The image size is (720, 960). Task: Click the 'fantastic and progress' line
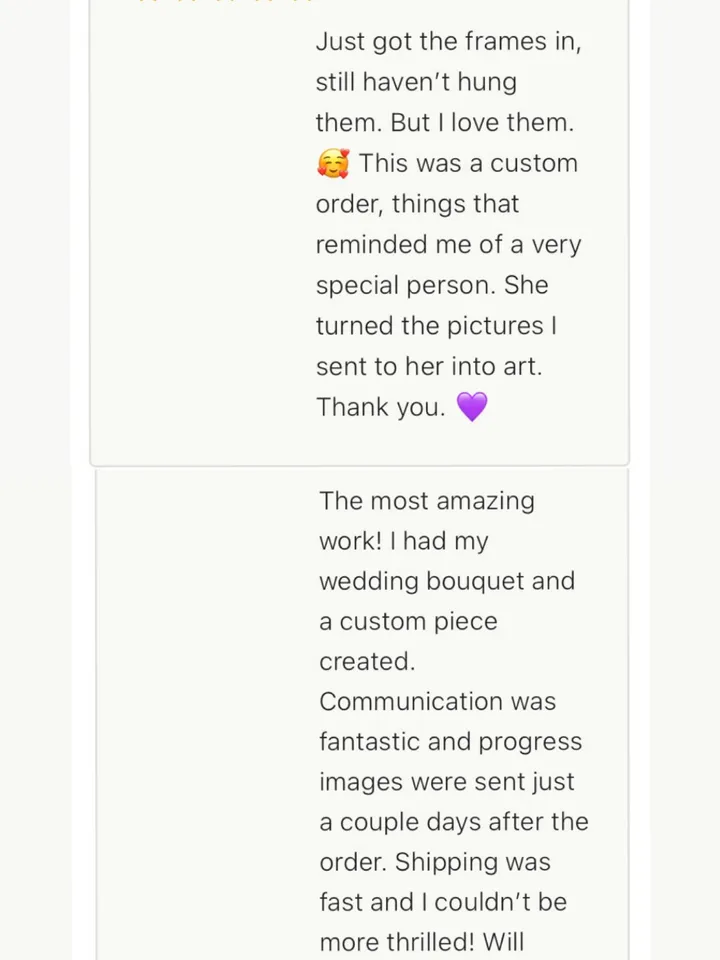pyautogui.click(x=450, y=742)
